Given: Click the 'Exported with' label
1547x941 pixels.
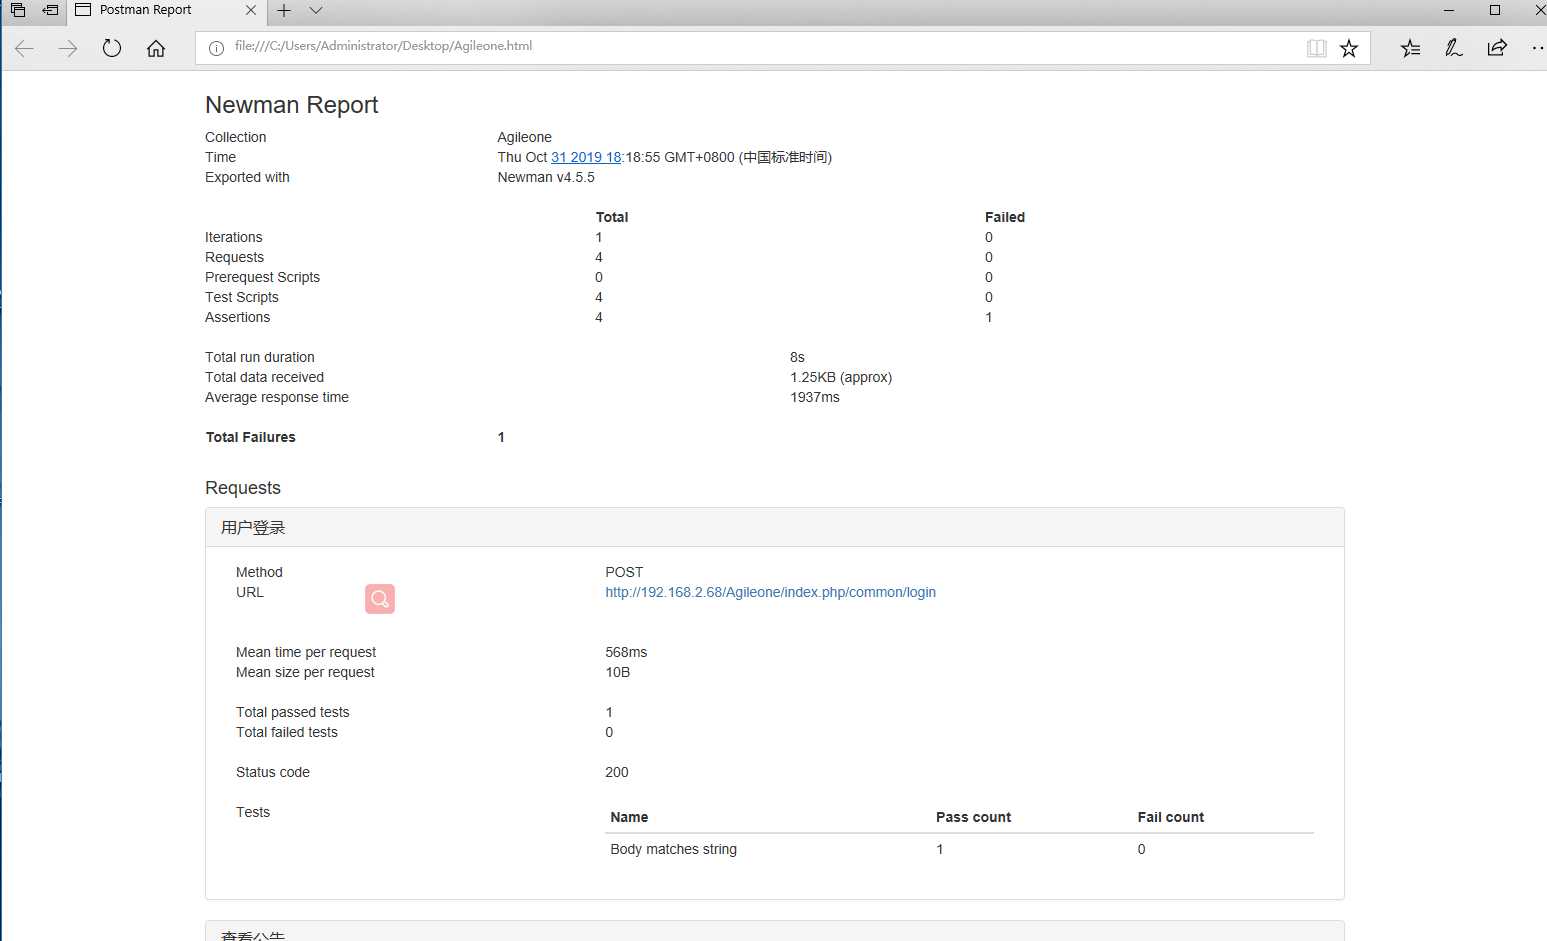Looking at the screenshot, I should point(247,177).
